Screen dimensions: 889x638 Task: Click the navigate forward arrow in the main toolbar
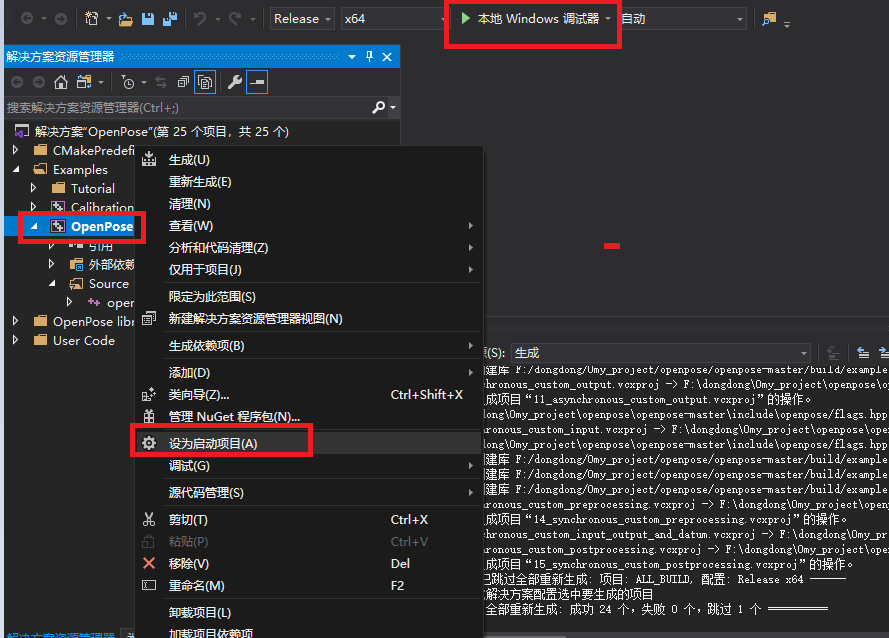[x=61, y=19]
